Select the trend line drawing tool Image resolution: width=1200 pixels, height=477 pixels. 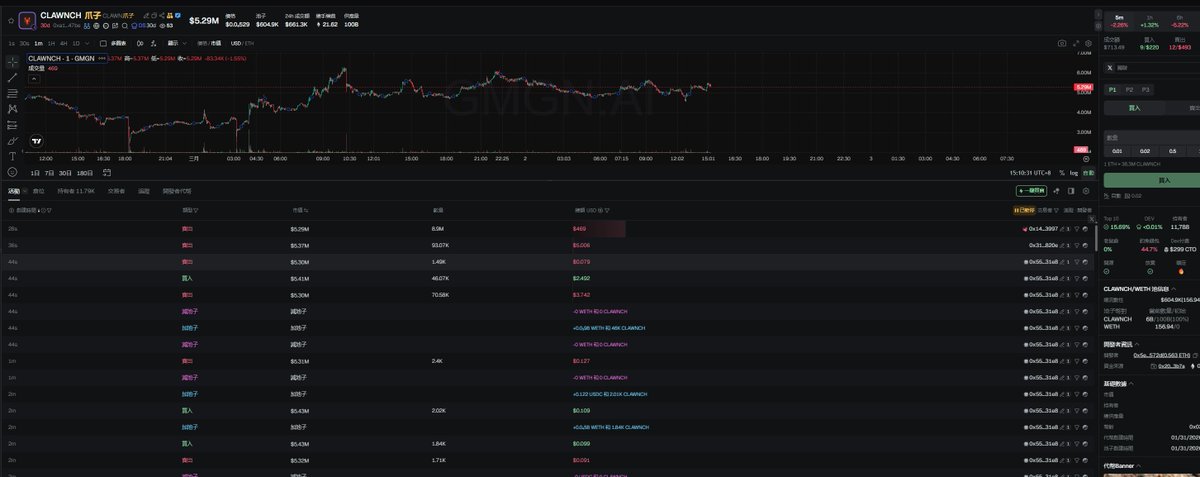tap(11, 77)
